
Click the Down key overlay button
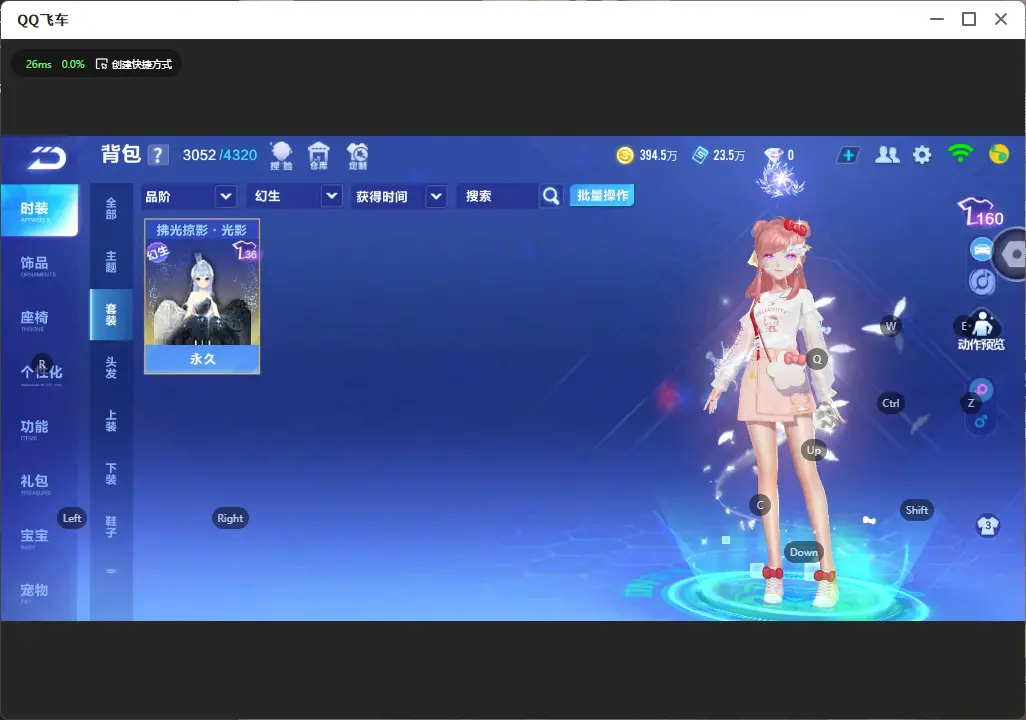[804, 552]
